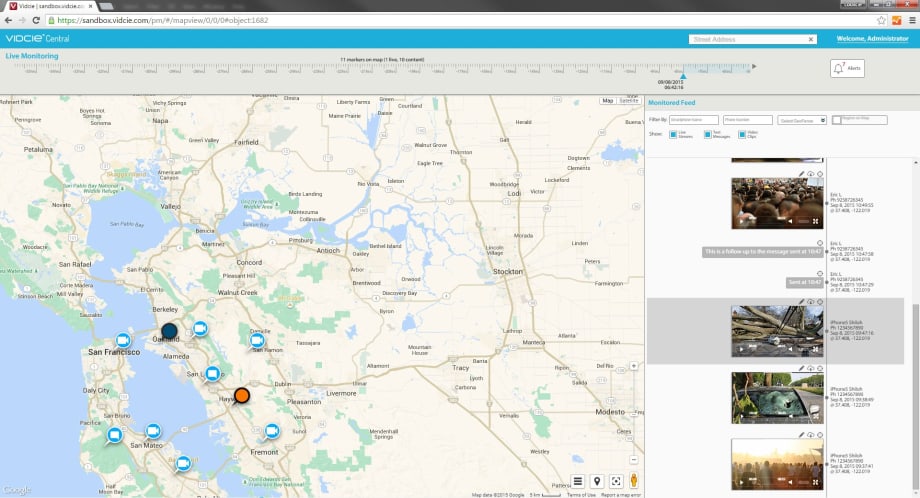Select circle marker above windshield video
This screenshot has width=920, height=498.
(820, 368)
